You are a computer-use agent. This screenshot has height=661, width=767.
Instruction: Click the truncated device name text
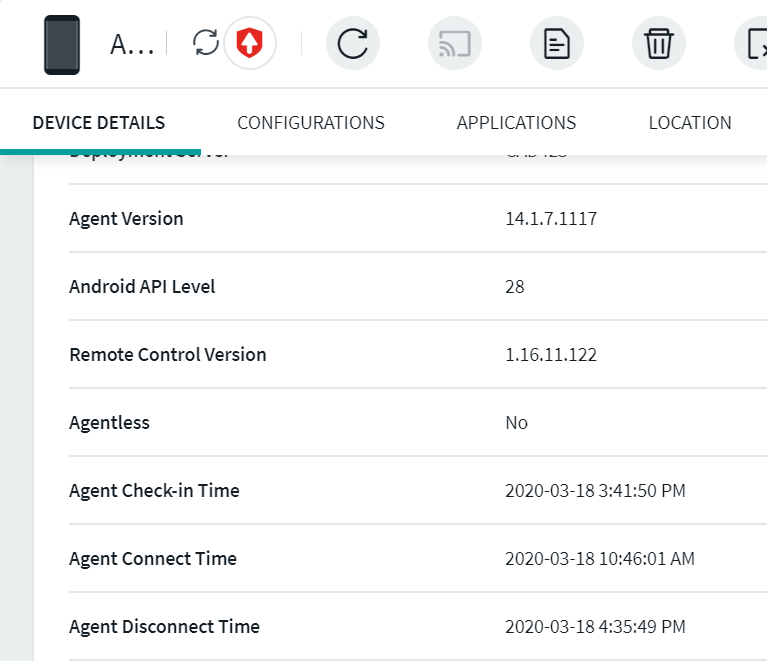131,45
